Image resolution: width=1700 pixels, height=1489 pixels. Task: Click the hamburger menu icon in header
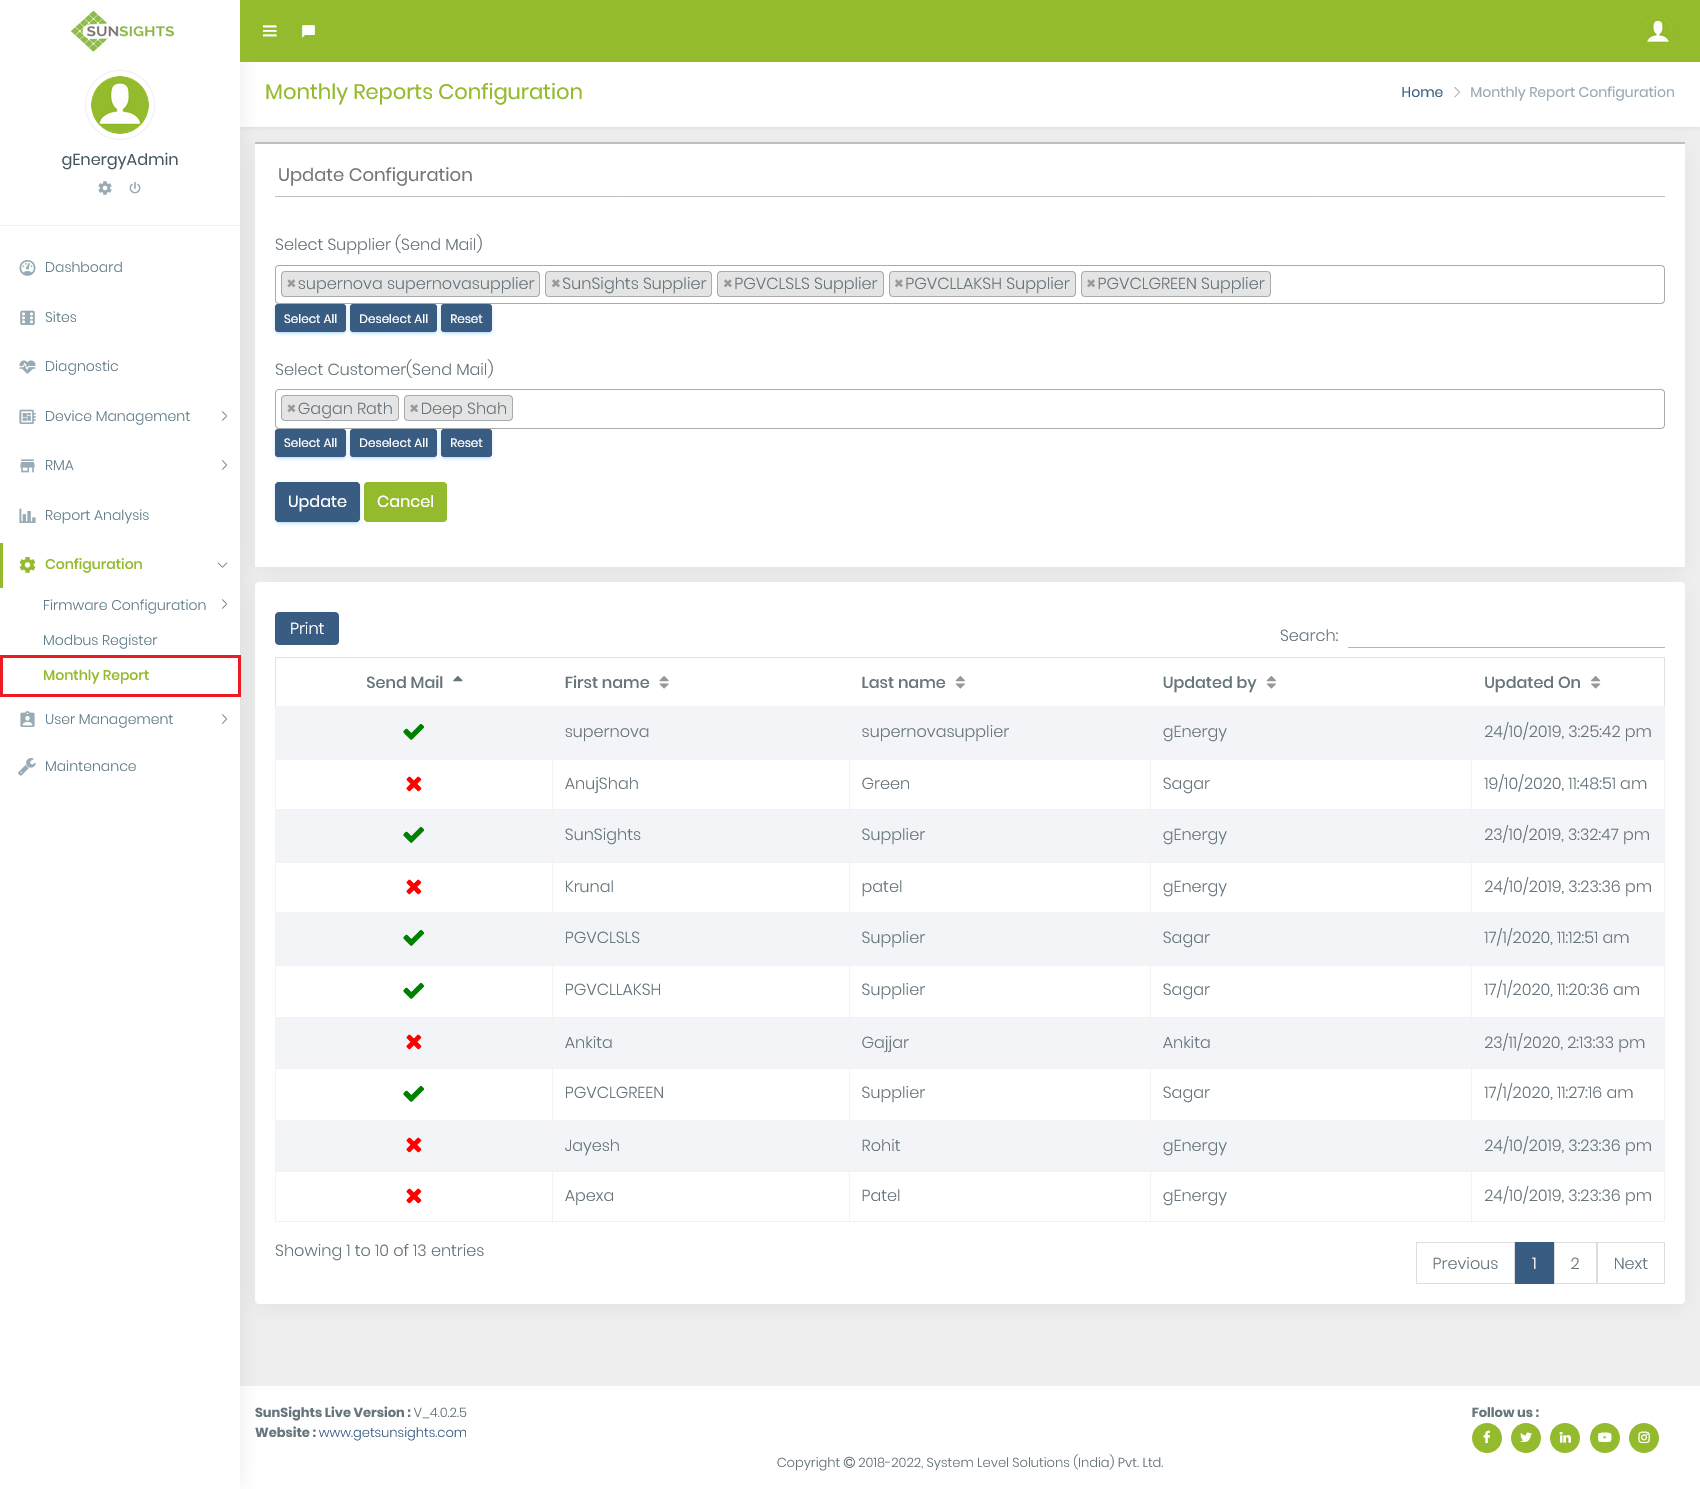pos(270,31)
